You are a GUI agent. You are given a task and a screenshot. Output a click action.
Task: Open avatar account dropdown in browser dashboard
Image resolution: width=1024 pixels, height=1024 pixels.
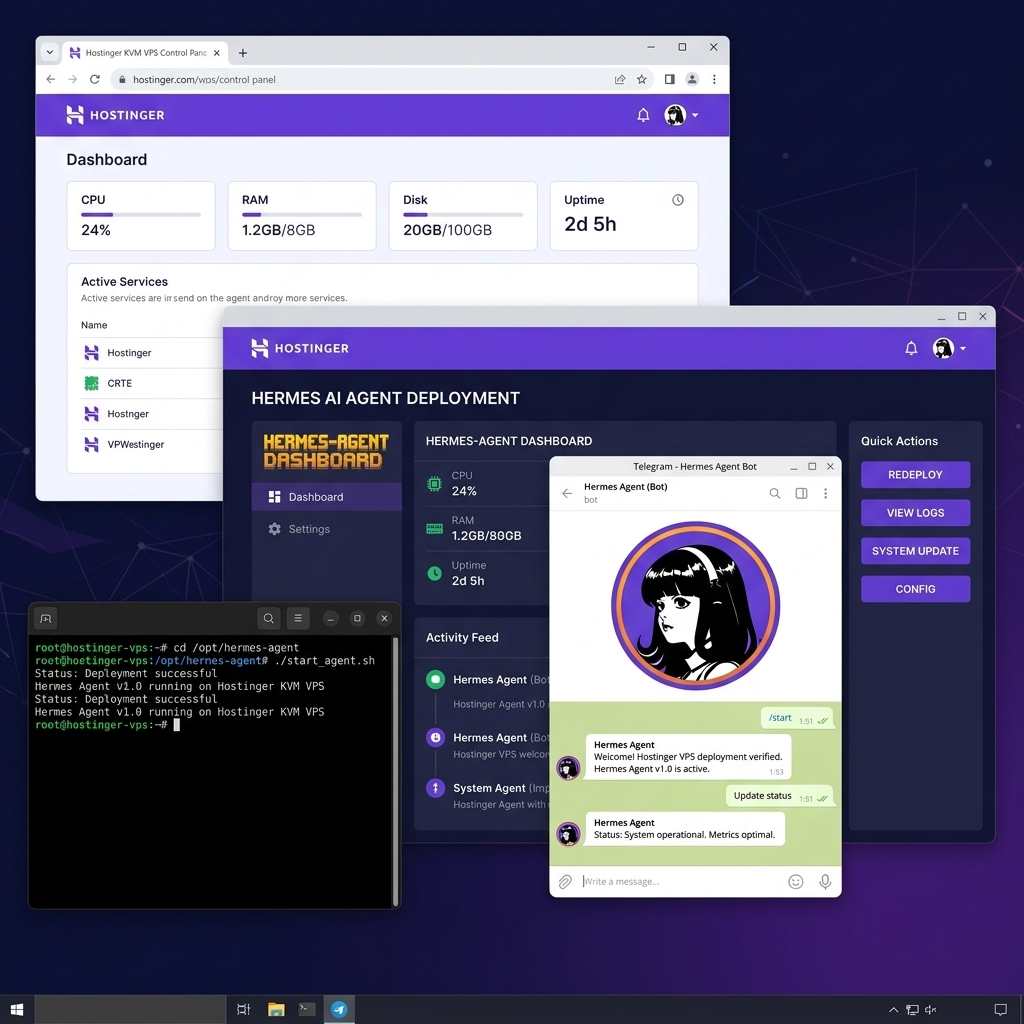click(681, 115)
